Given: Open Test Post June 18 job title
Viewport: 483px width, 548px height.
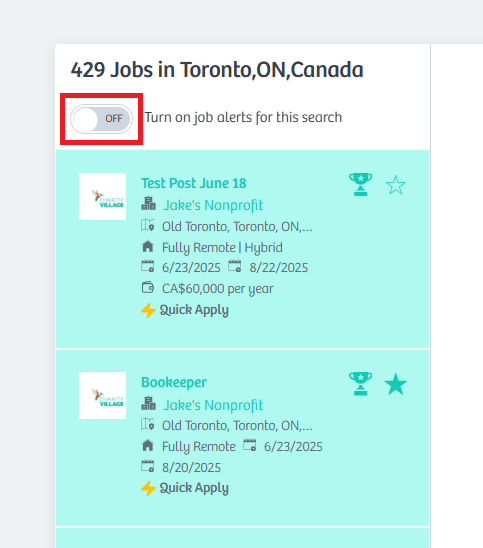Looking at the screenshot, I should click(x=194, y=183).
